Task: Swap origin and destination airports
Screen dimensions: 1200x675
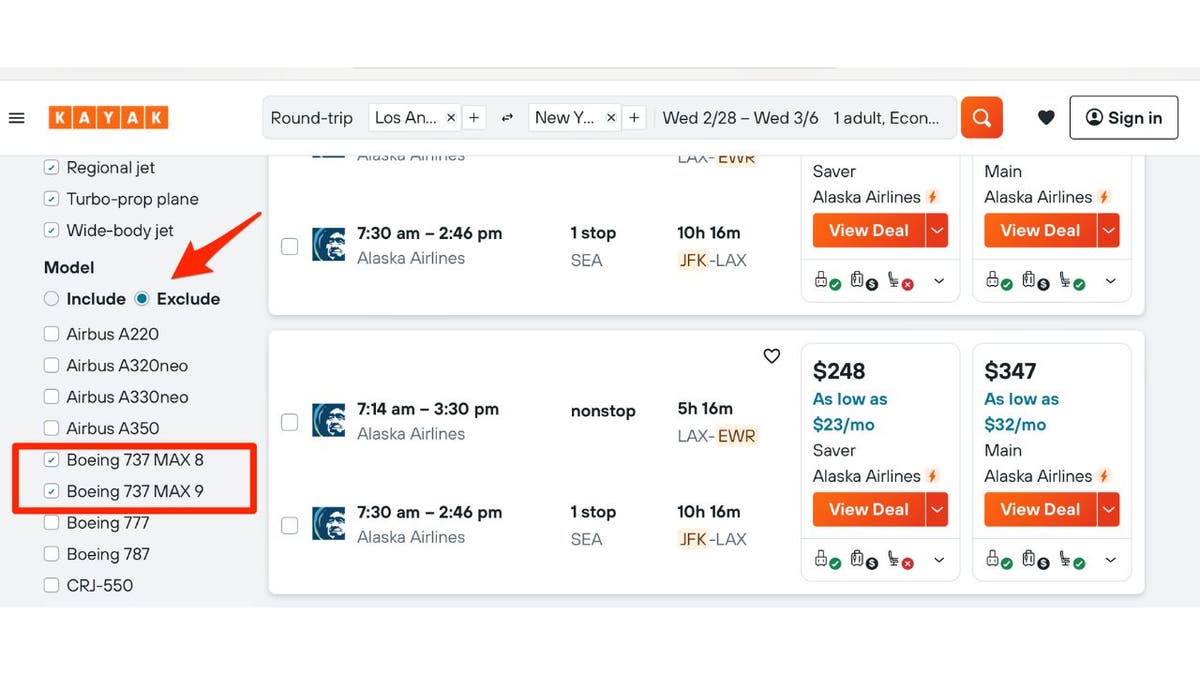Action: 507,118
